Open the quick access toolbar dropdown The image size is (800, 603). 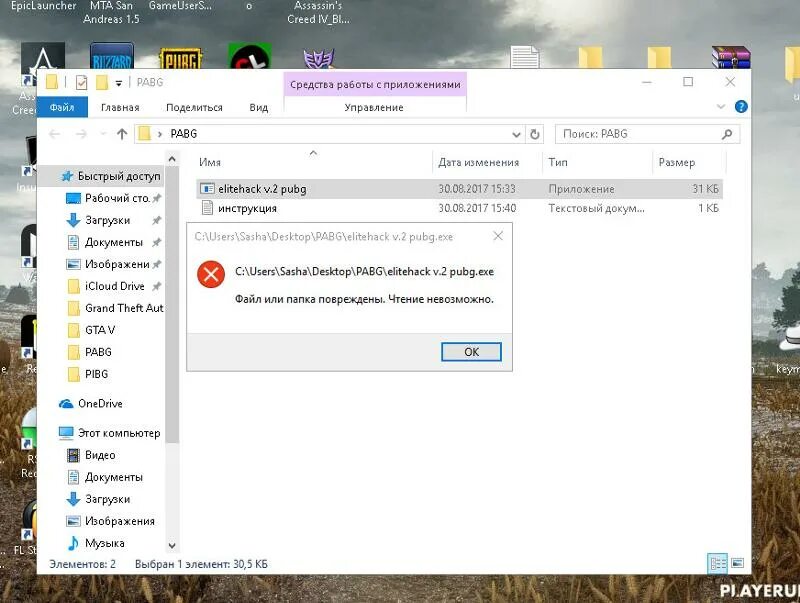pyautogui.click(x=118, y=83)
